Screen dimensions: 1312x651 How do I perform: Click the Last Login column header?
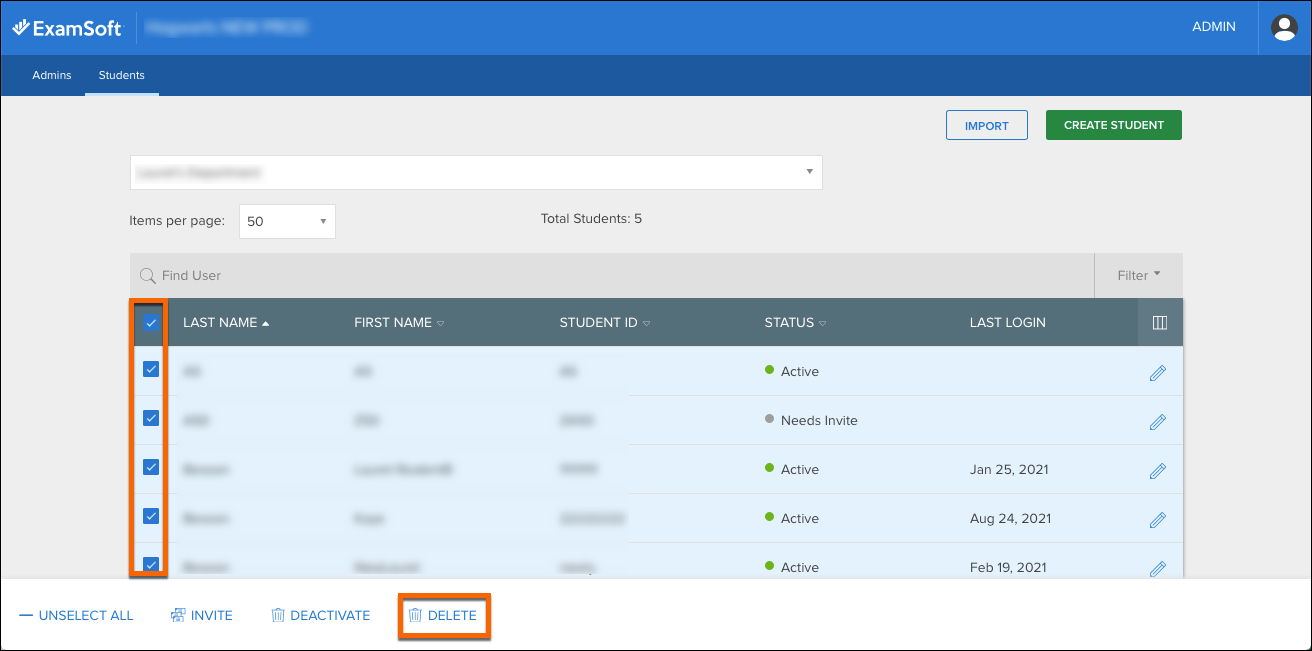tap(1007, 323)
